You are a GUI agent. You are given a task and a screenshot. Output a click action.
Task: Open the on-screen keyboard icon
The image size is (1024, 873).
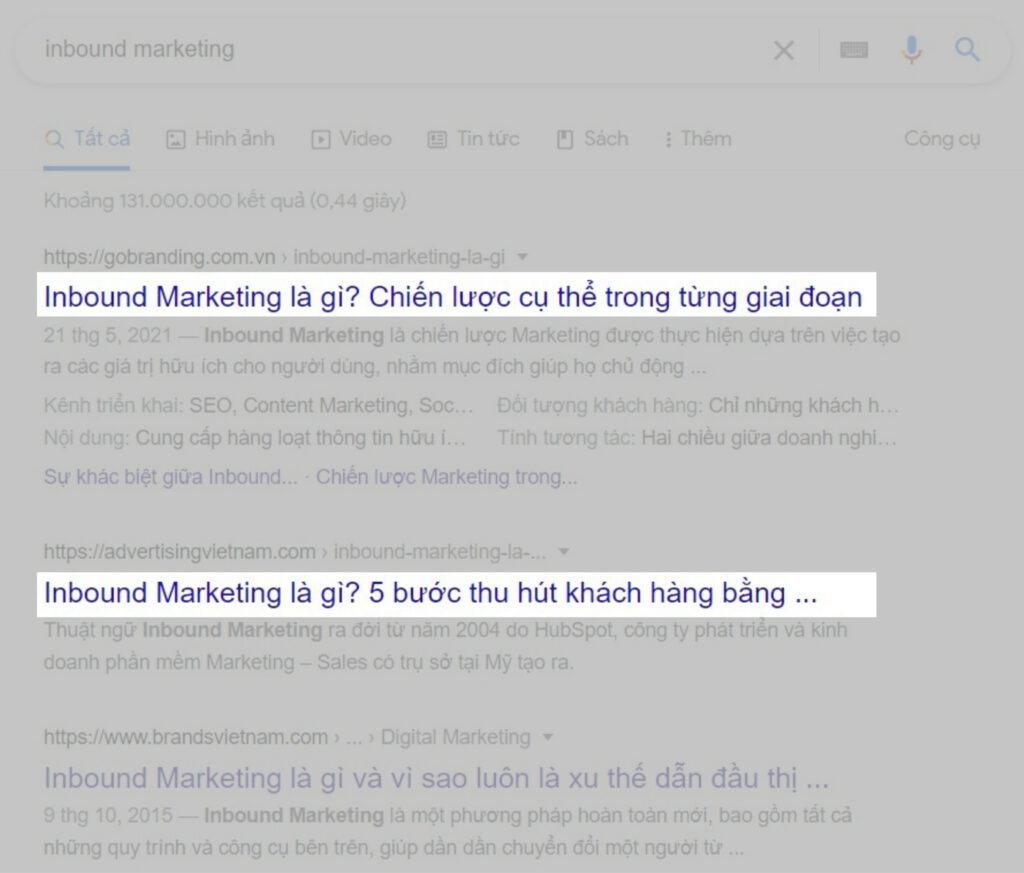853,50
